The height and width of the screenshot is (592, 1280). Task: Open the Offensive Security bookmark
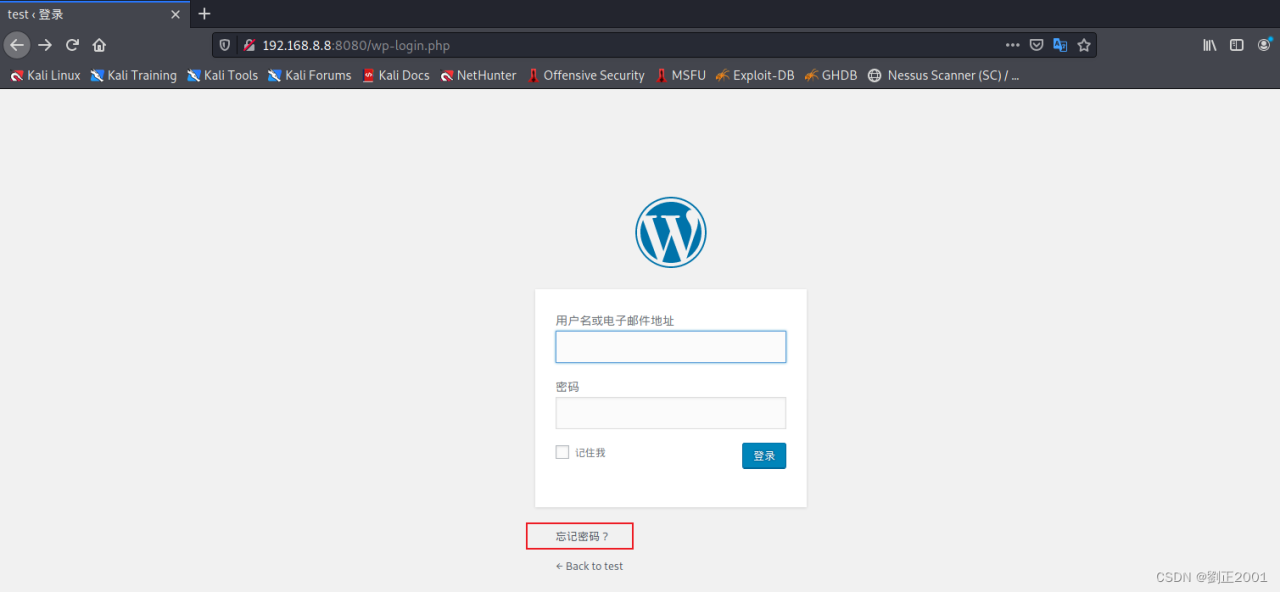586,75
